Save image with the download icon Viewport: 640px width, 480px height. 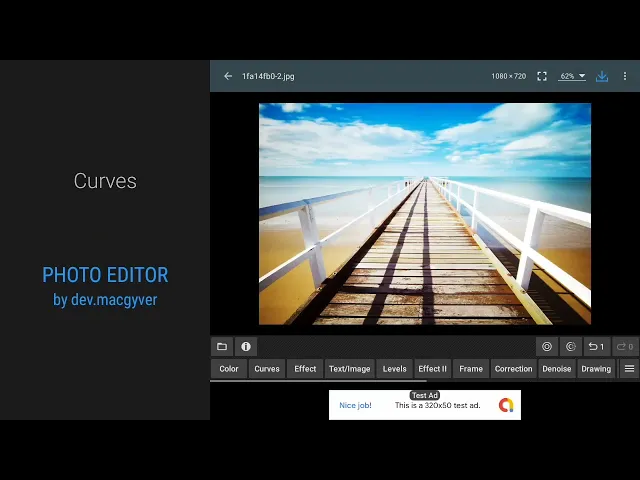(602, 76)
